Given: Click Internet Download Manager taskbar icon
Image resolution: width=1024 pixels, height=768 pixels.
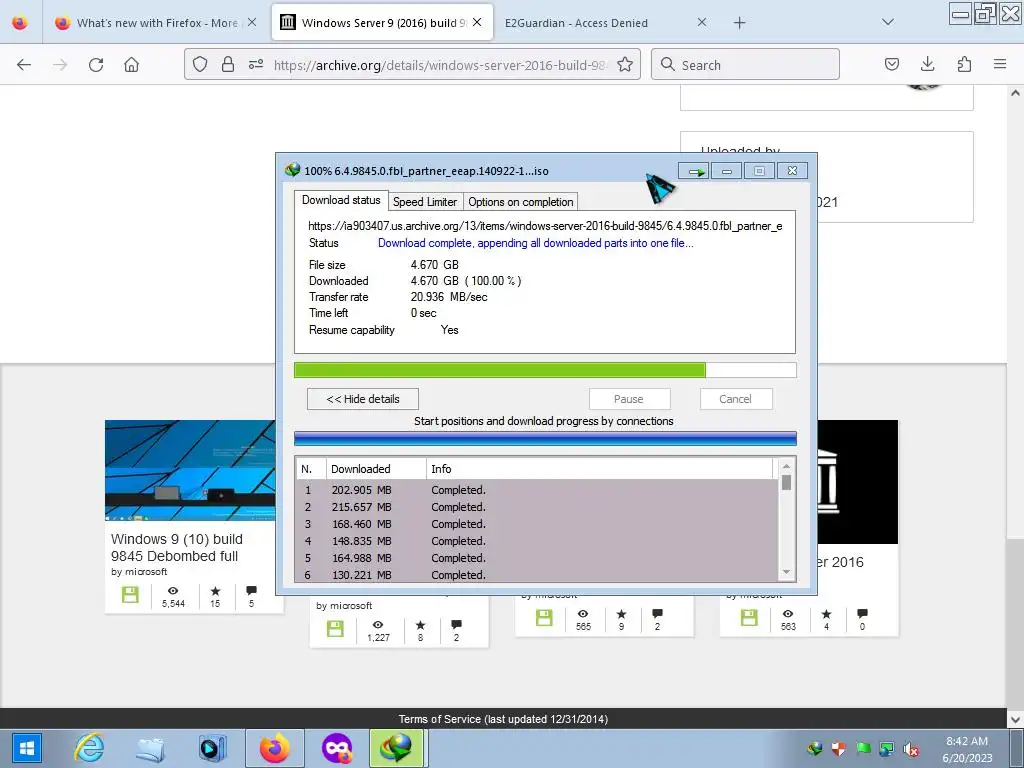Looking at the screenshot, I should pos(396,748).
